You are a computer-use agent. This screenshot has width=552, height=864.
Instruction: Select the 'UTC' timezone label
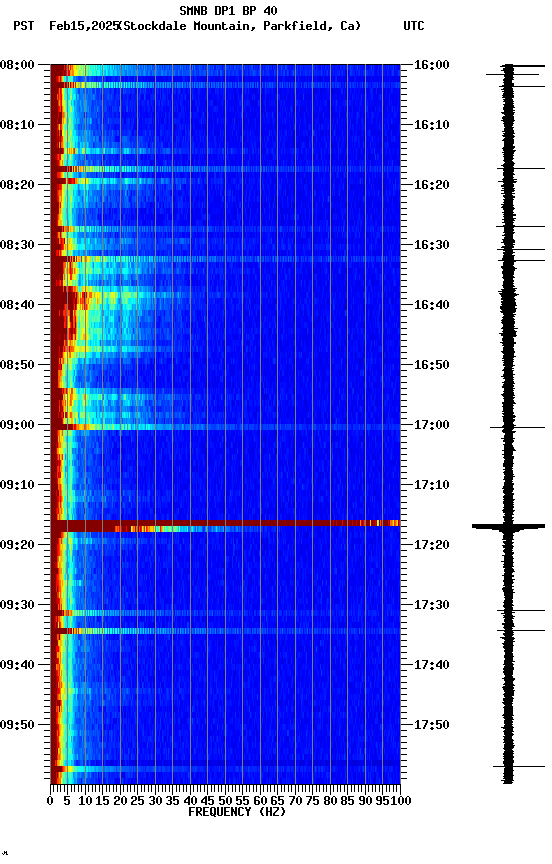pos(414,26)
